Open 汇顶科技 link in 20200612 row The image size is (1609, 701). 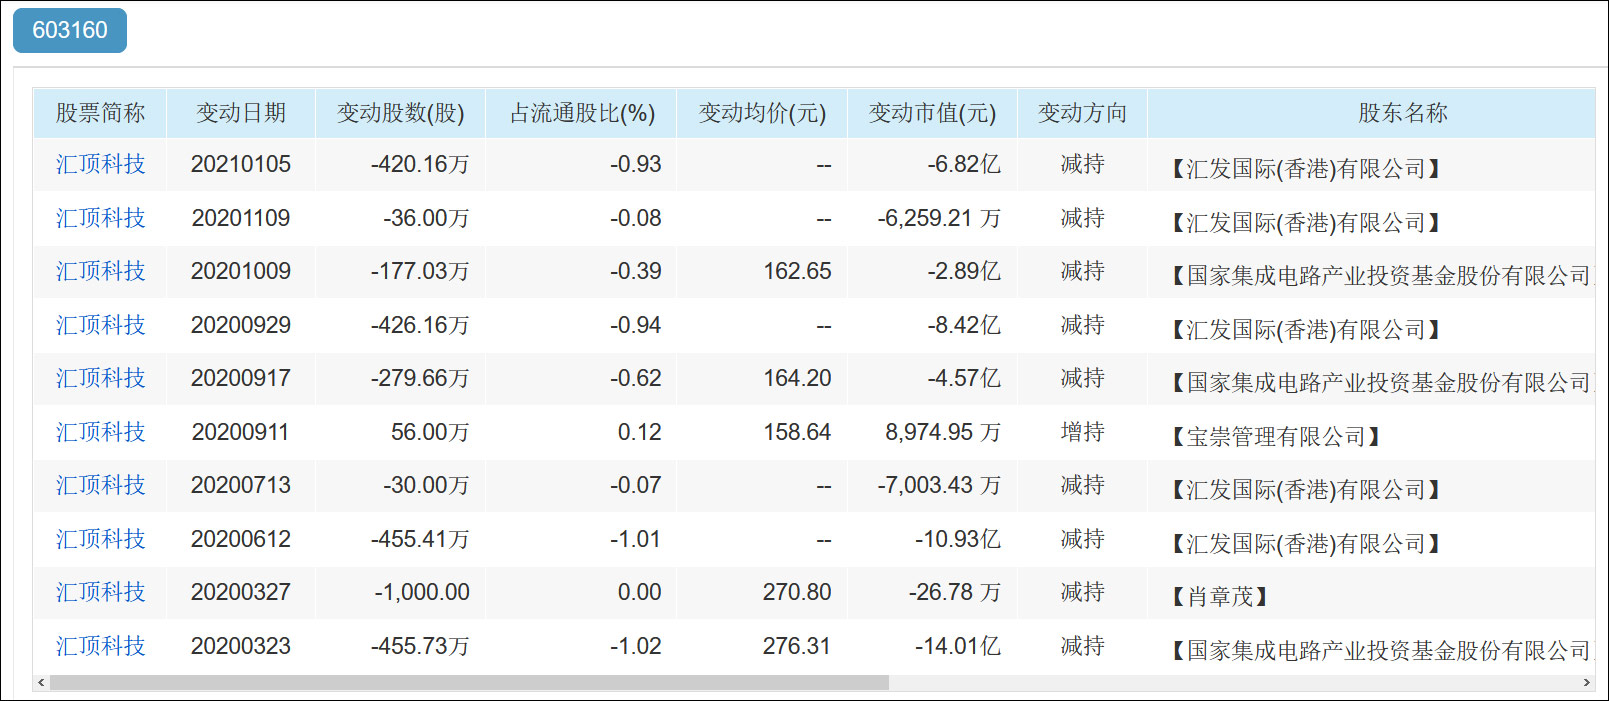(100, 539)
